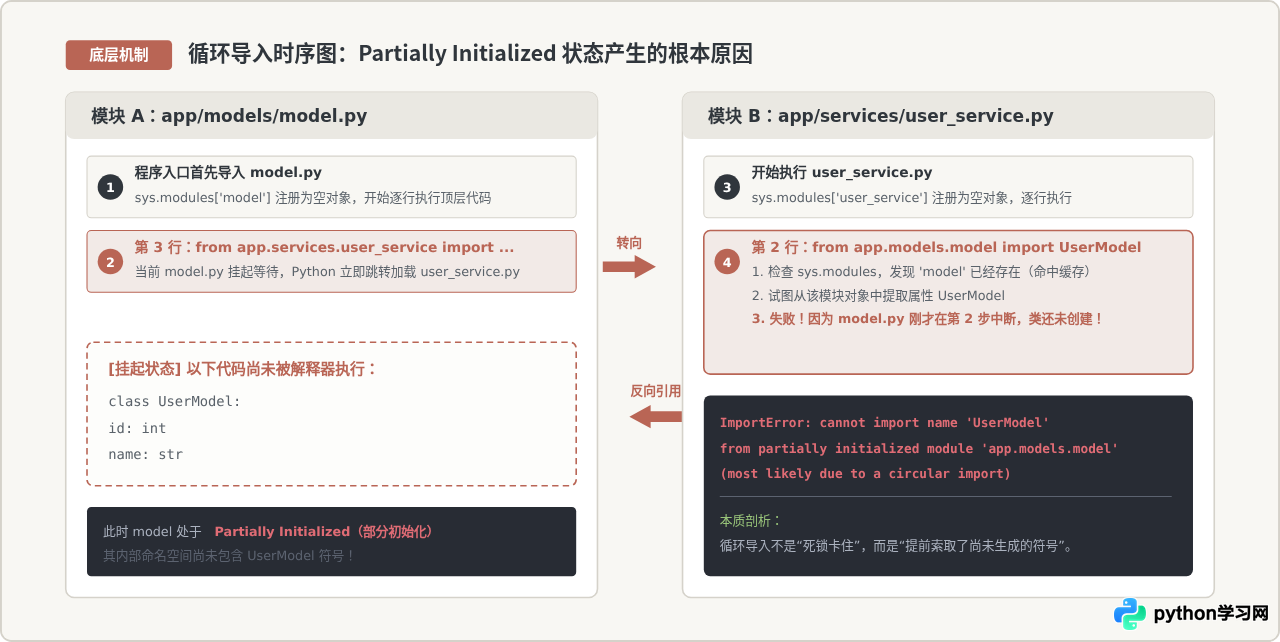Click text 其内部命名空间尚未包含 UserModel 符号
Screen dimensions: 1280x642
(229, 556)
